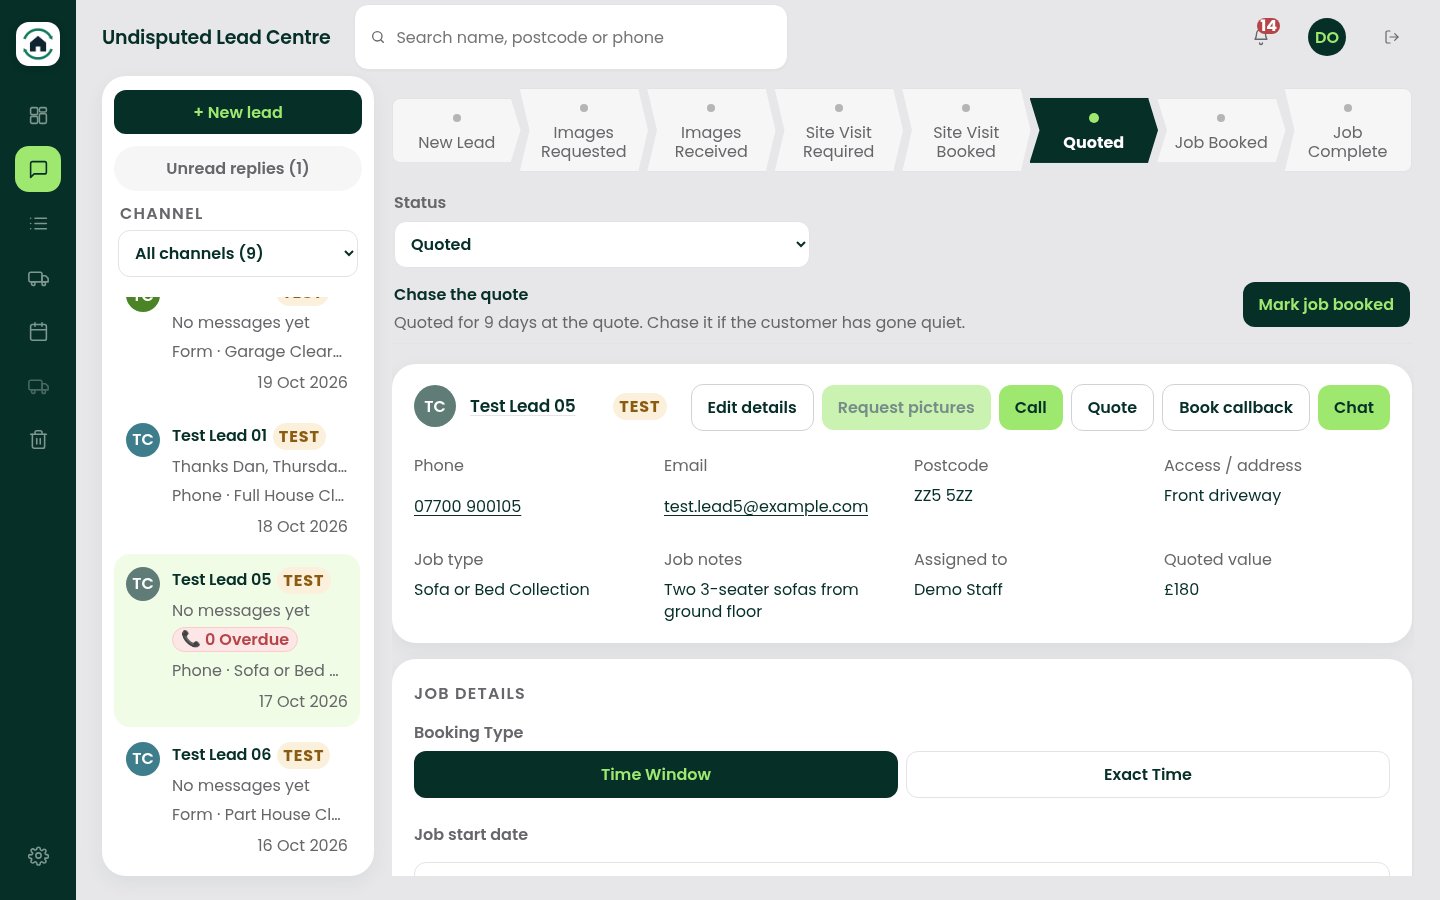
Task: Click the house logo icon
Action: pos(38,44)
